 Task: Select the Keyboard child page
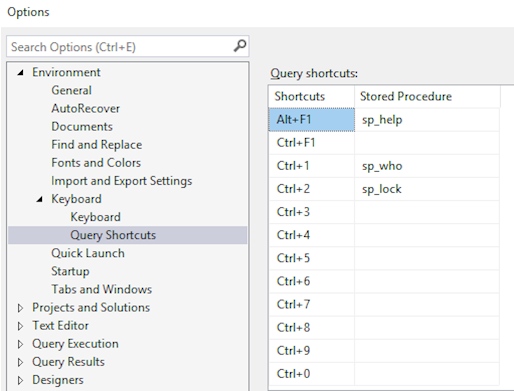click(95, 217)
